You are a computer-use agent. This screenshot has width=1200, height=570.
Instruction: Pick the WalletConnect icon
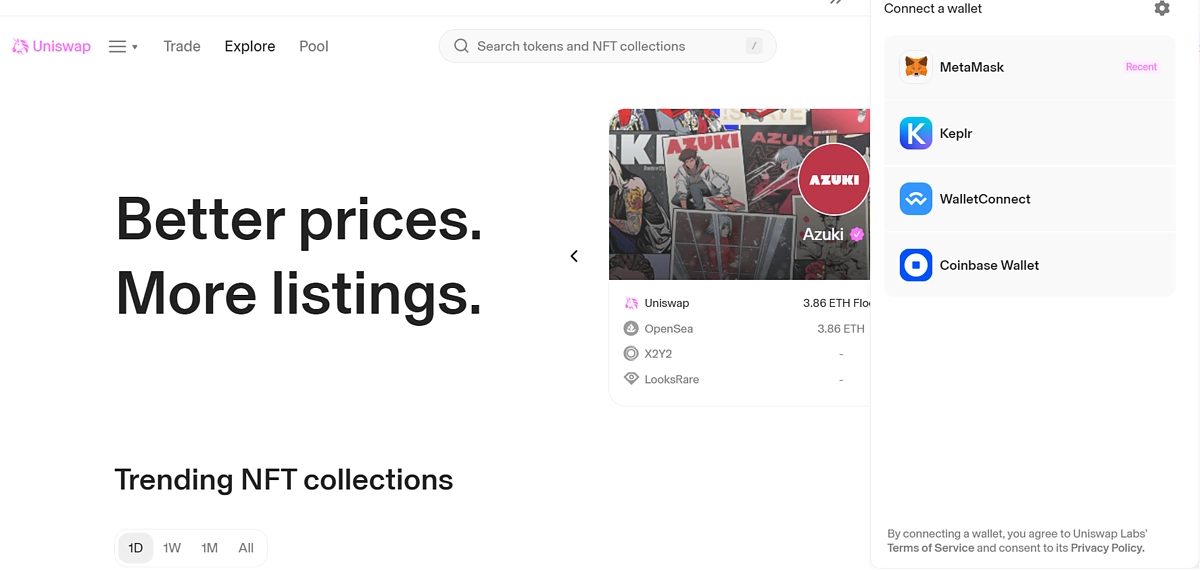coord(916,199)
